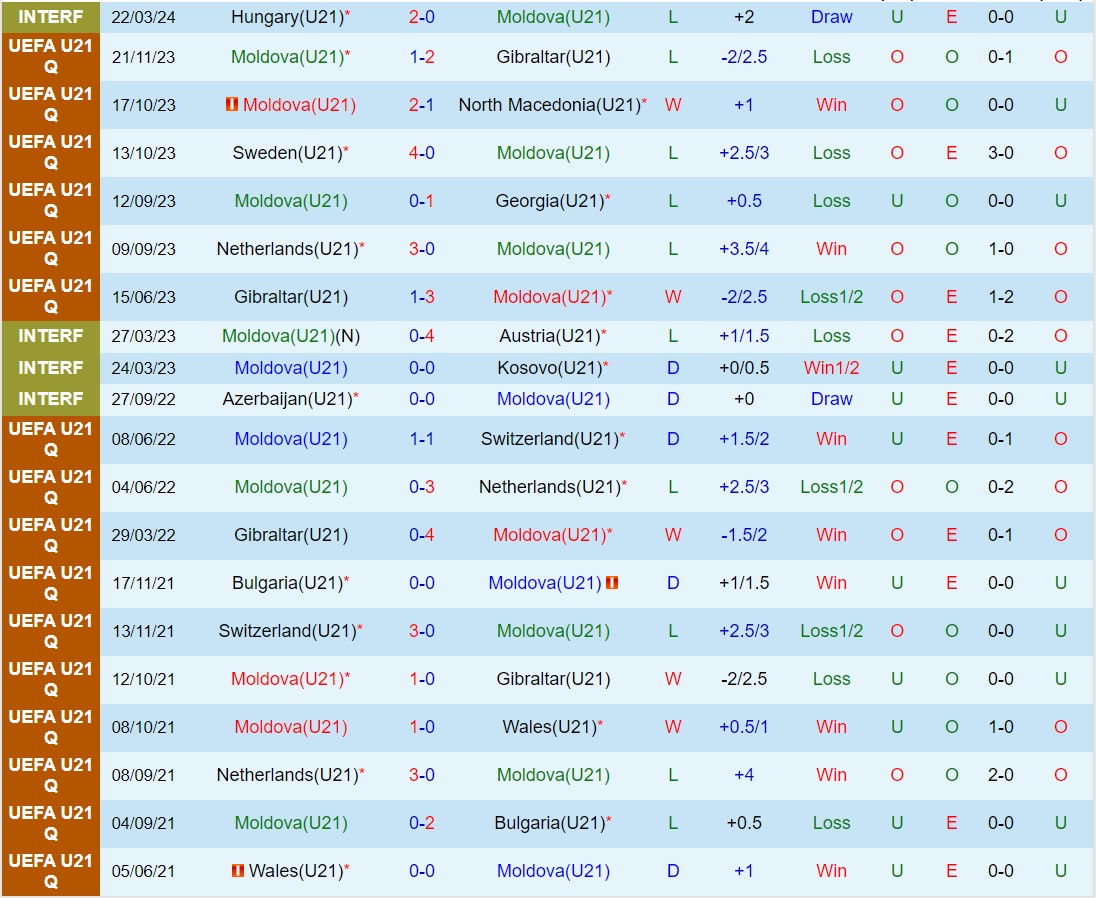Open Wales(U21) in the 08/10/21 row

(x=549, y=727)
